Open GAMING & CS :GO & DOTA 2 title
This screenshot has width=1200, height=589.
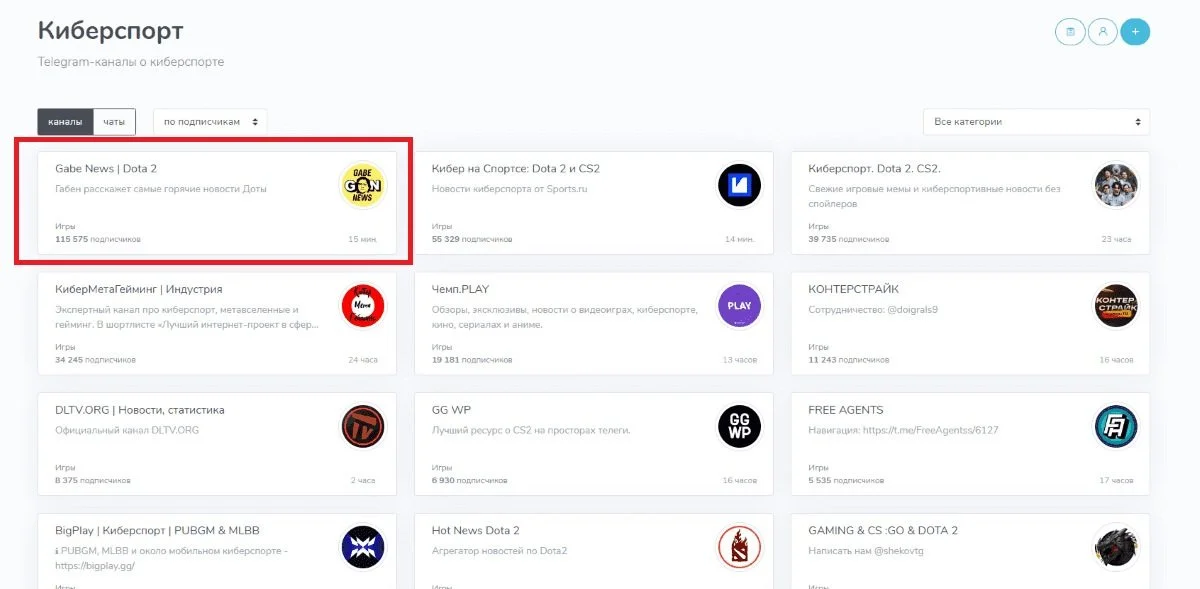883,530
